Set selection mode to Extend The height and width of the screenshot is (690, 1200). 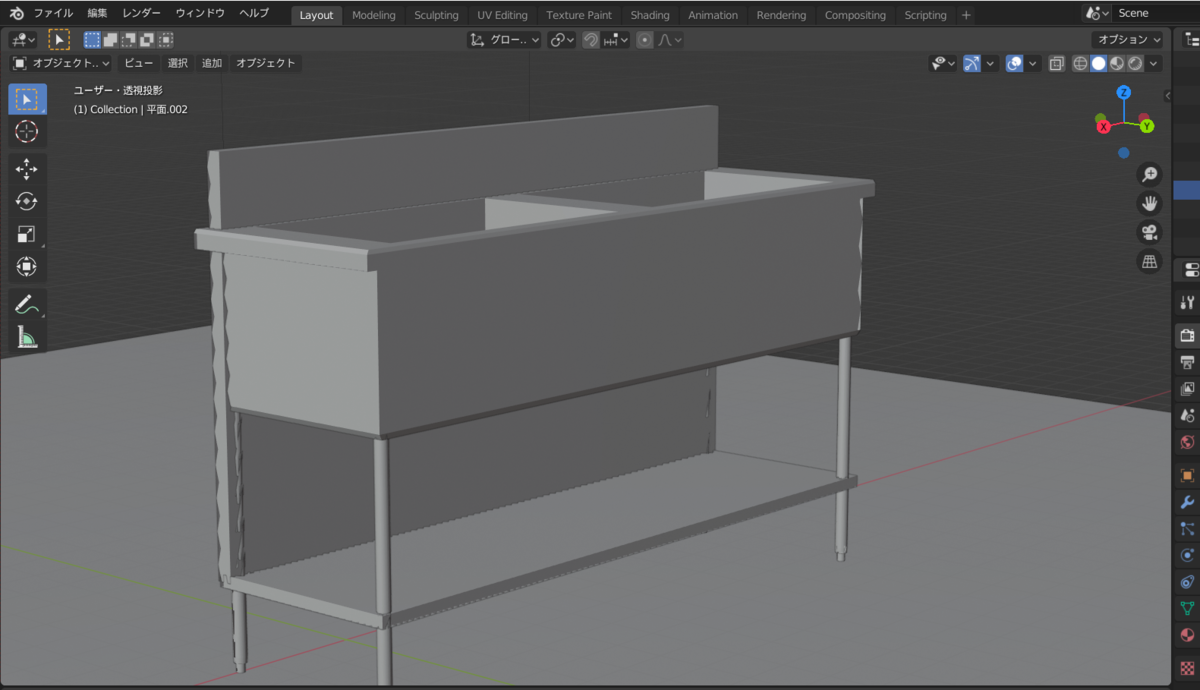(x=111, y=40)
